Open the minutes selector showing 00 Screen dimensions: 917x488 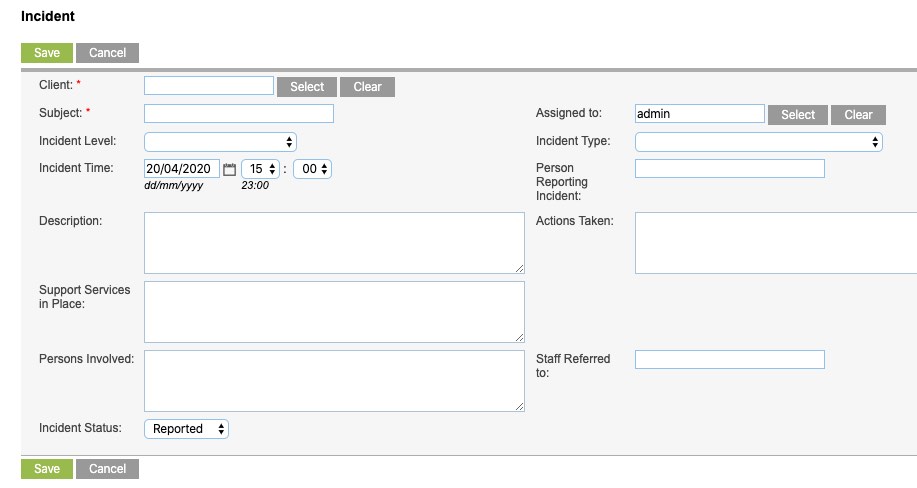tap(312, 169)
